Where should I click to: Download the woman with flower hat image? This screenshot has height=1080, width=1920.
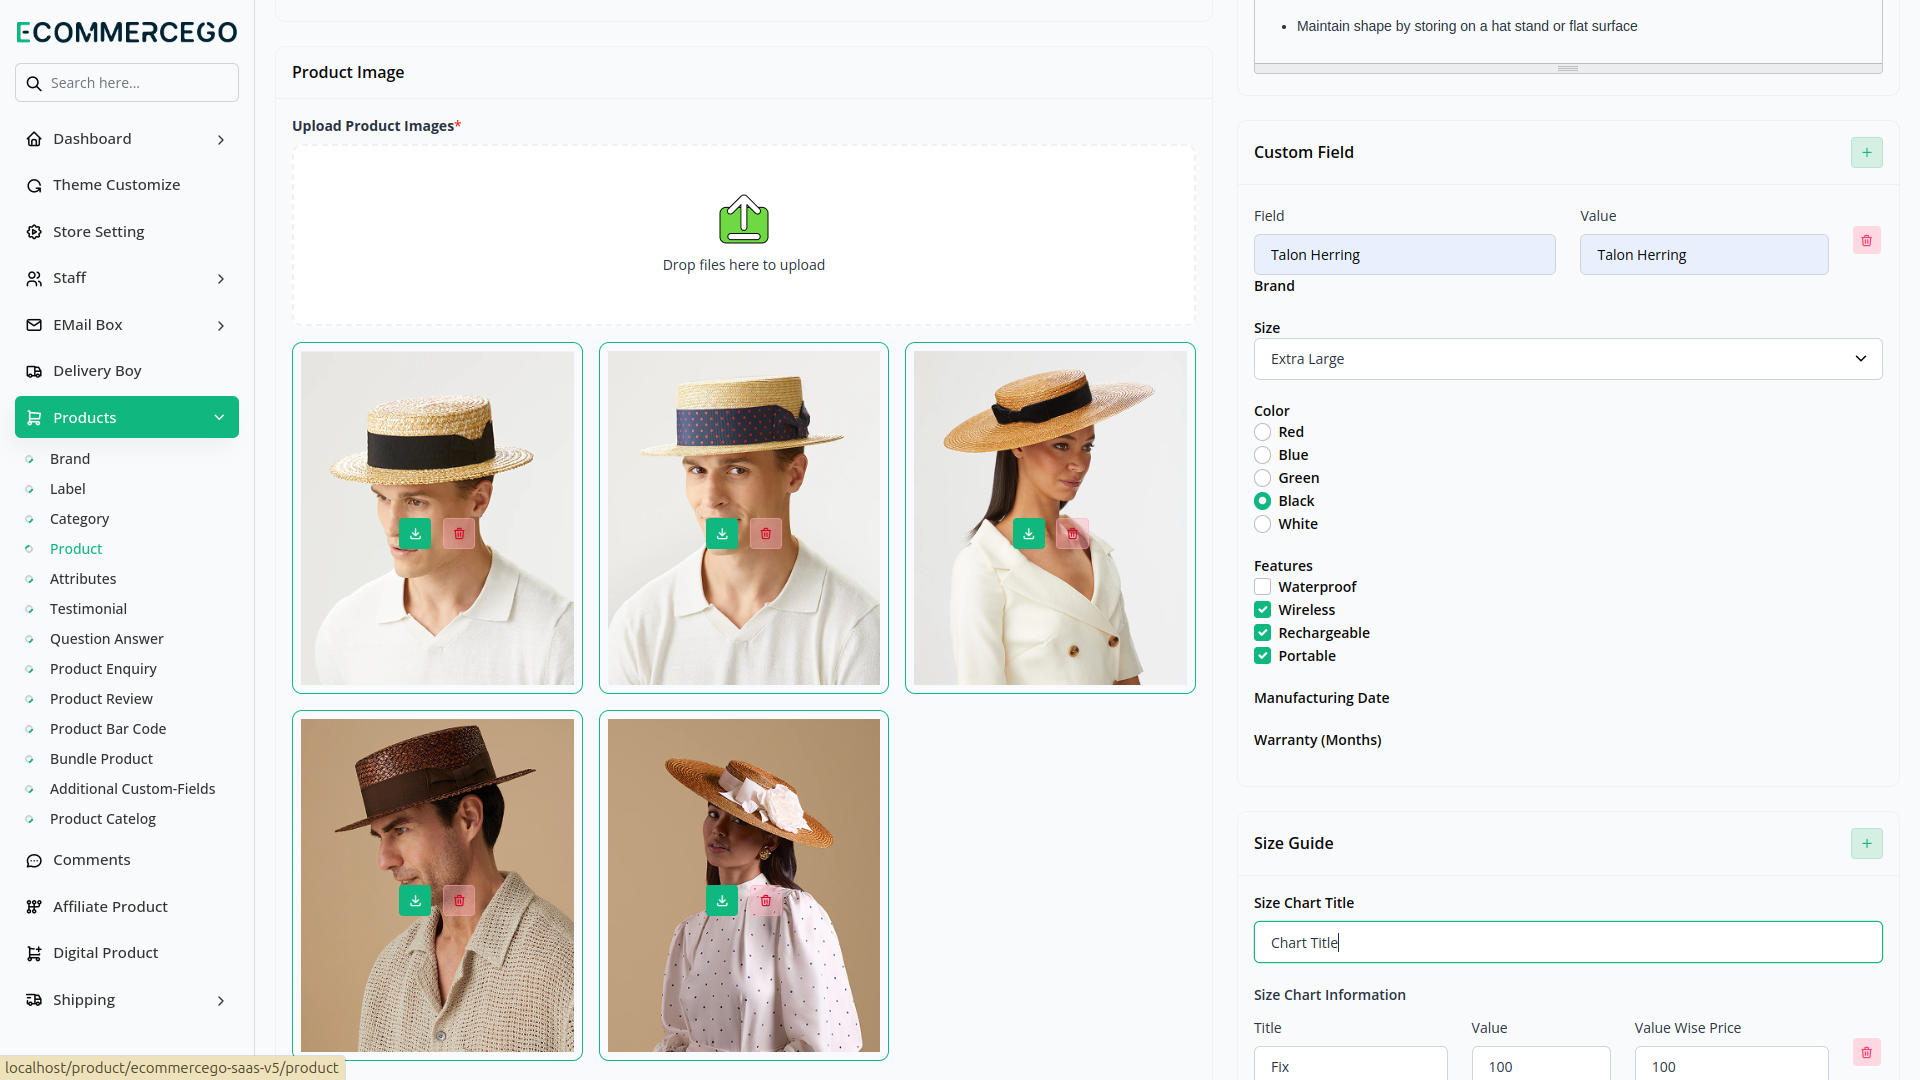point(722,901)
